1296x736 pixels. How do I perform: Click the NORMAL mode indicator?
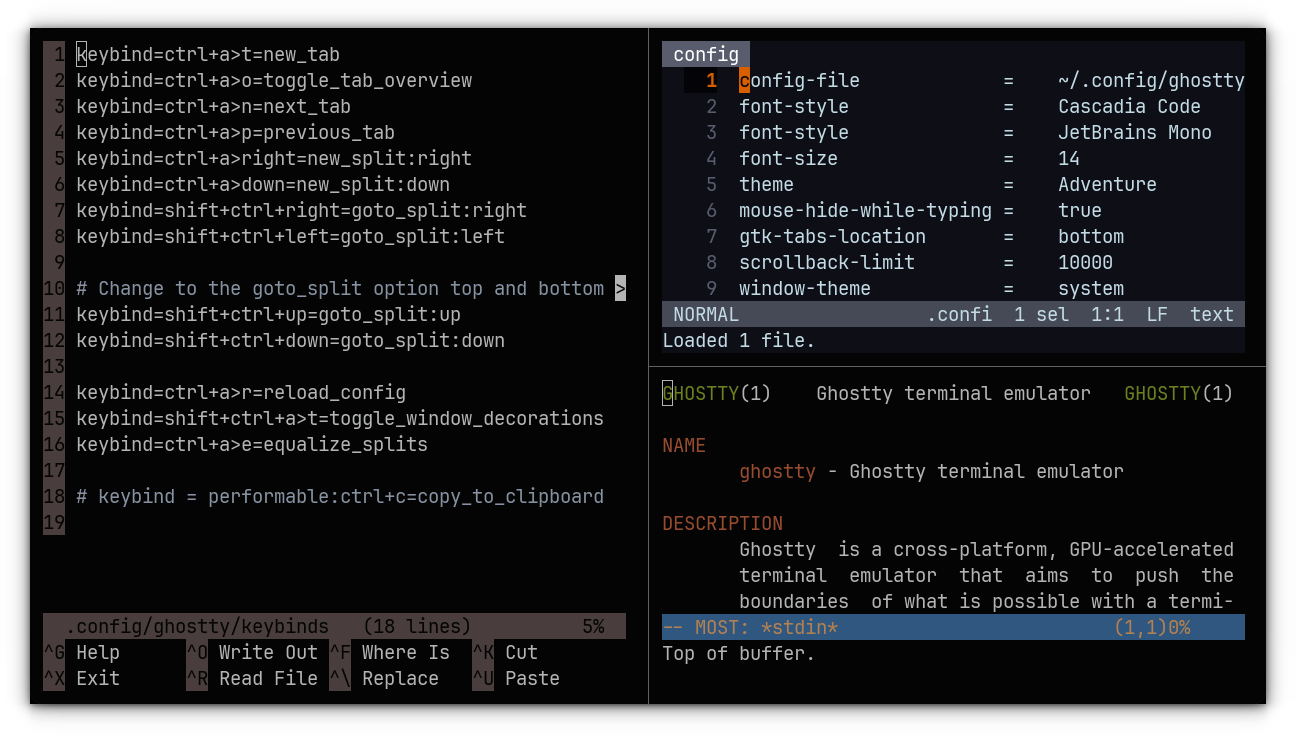coord(705,313)
